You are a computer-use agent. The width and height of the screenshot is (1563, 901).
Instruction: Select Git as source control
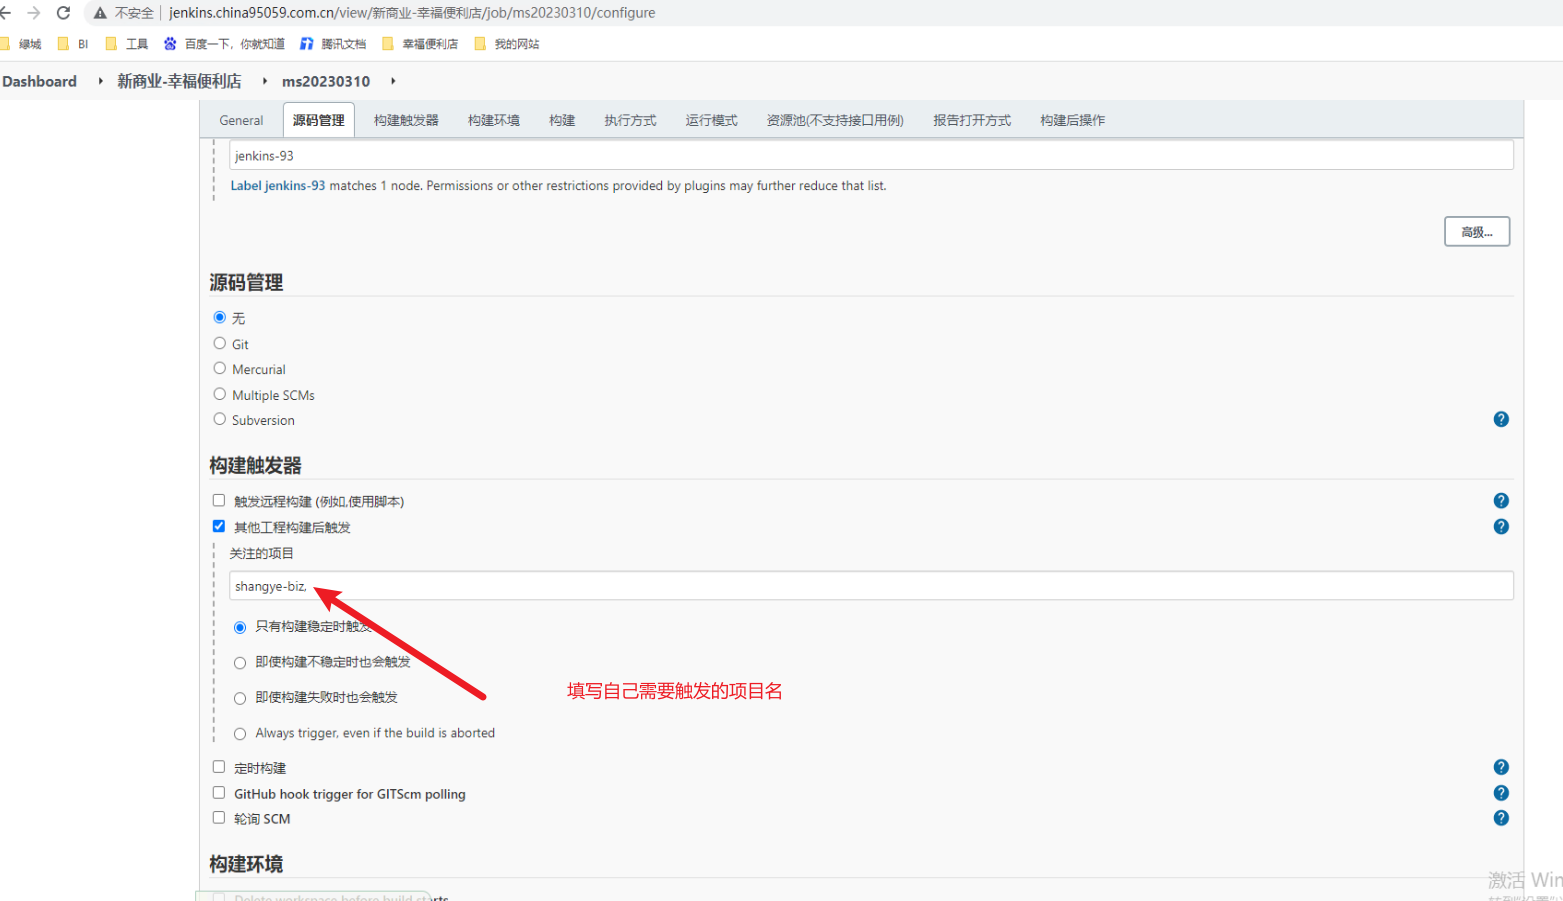click(x=220, y=343)
